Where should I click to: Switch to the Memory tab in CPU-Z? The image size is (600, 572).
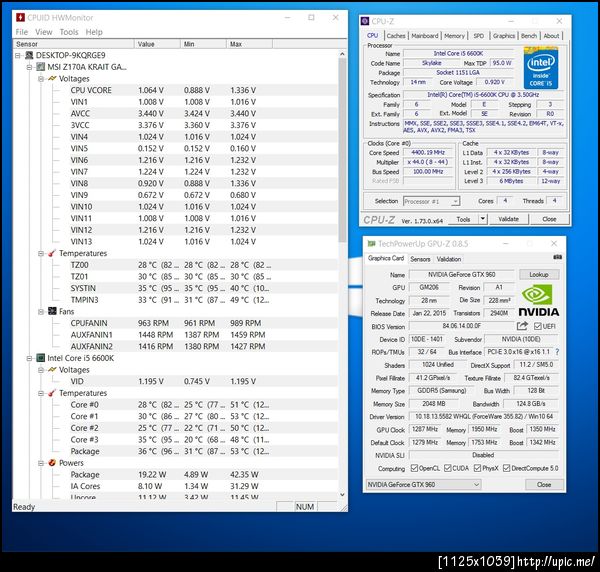(x=454, y=36)
